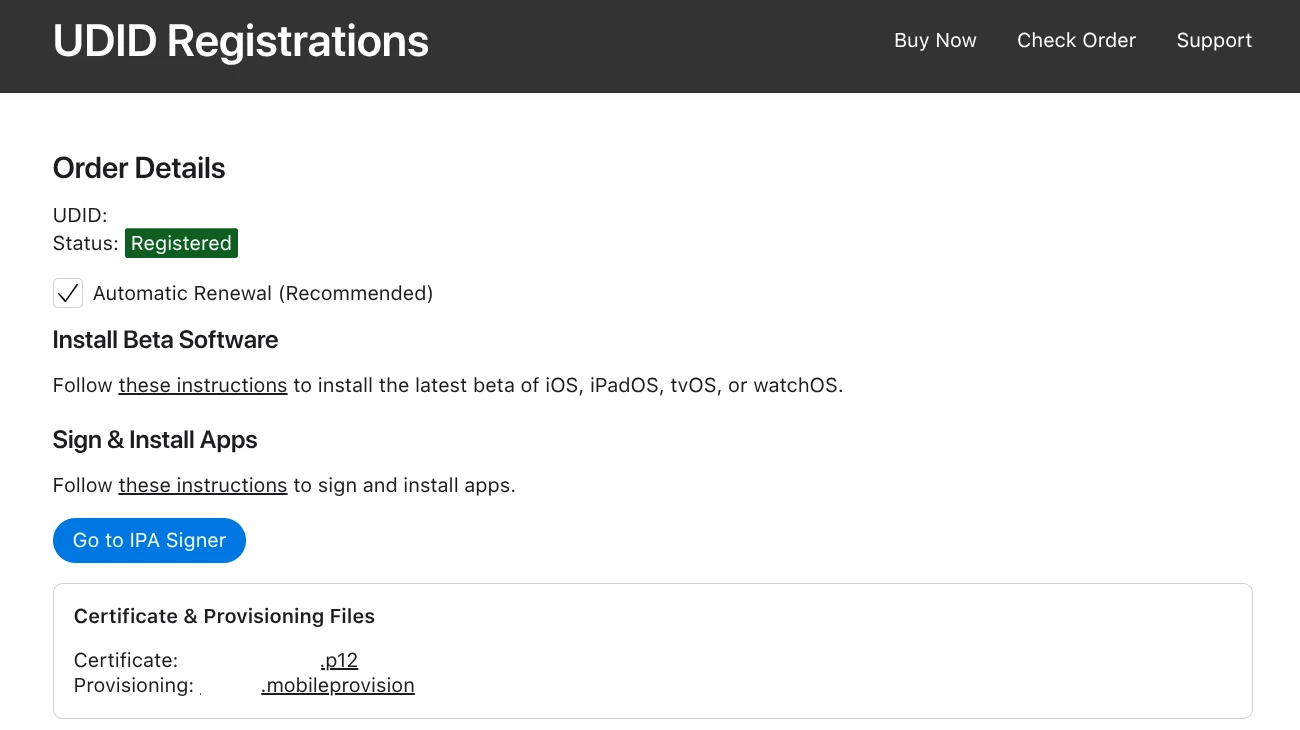The image size is (1300, 730).
Task: Click the UDID: field label
Action: pyautogui.click(x=80, y=215)
